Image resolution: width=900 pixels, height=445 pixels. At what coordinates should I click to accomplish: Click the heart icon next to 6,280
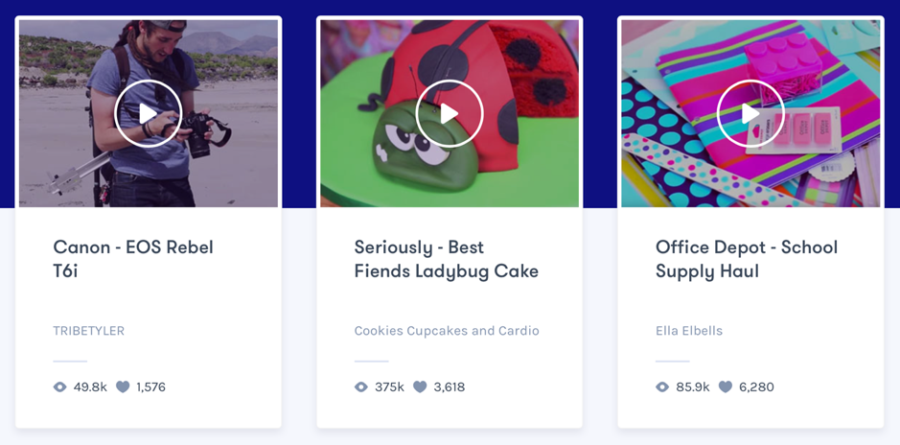tap(726, 387)
